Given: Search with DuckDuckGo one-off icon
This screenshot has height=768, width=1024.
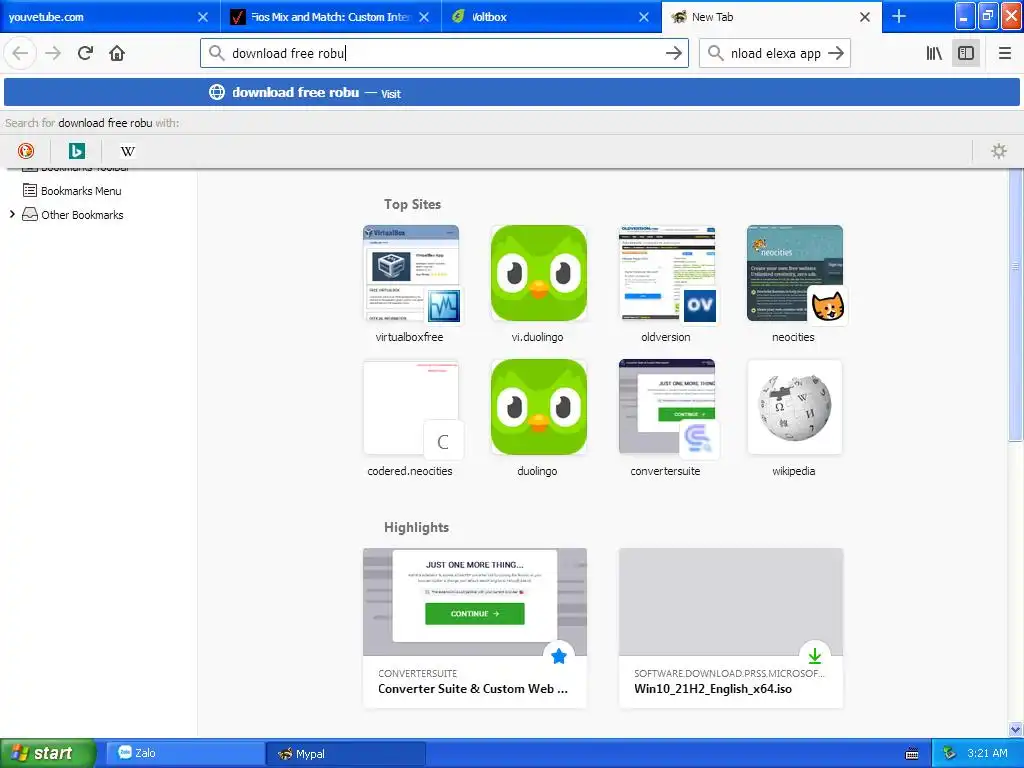Looking at the screenshot, I should coord(25,151).
